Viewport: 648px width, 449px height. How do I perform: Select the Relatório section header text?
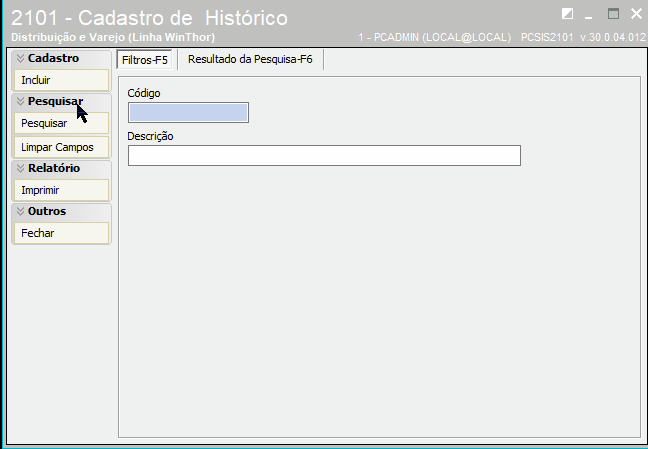54,168
